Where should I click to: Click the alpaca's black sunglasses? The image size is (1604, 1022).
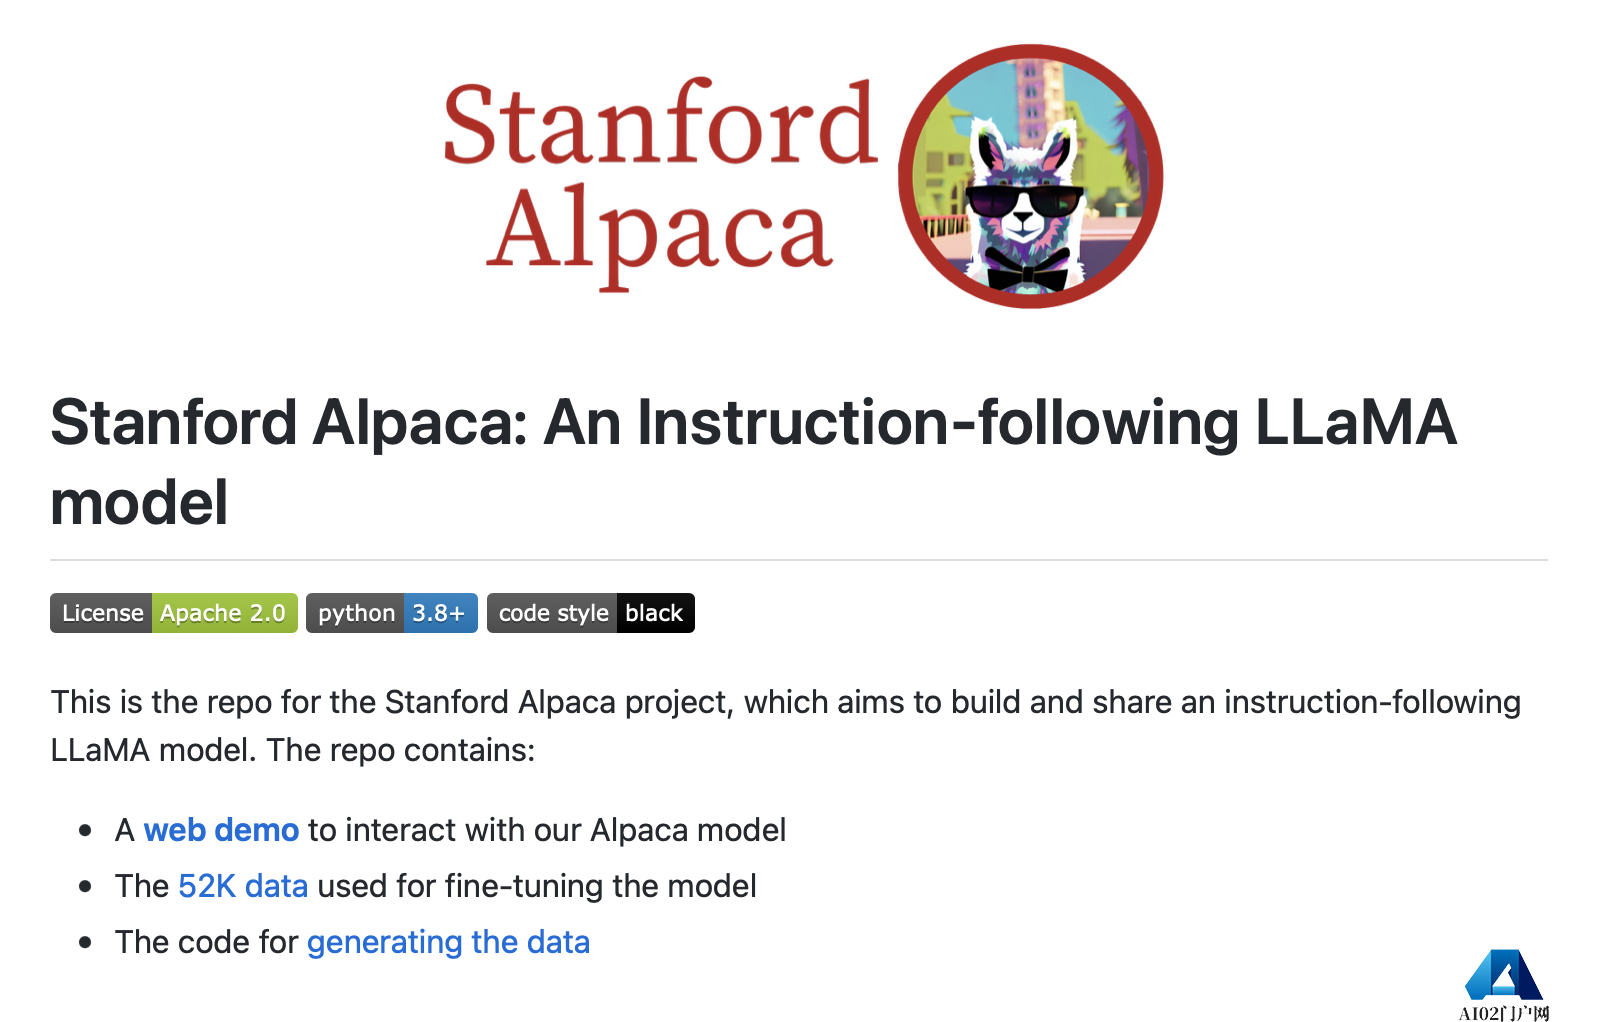coord(1025,202)
